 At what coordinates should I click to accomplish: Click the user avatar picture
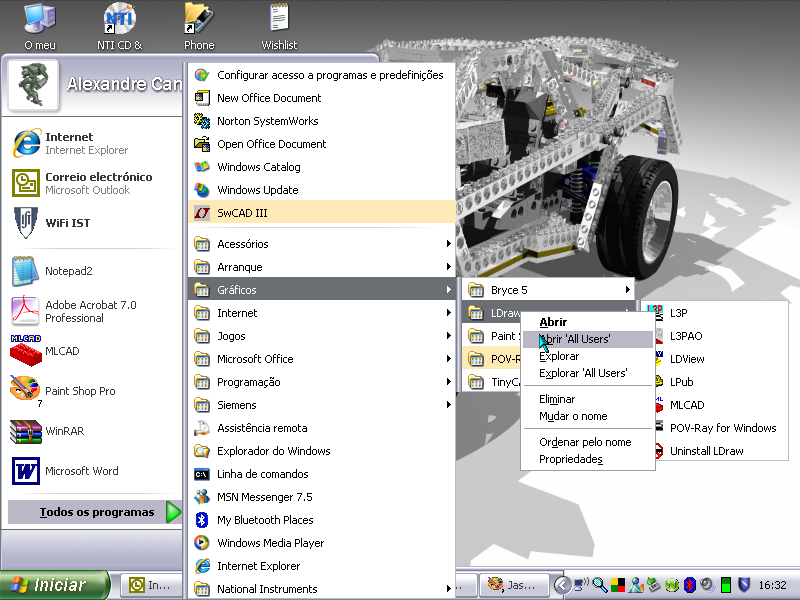click(x=33, y=85)
